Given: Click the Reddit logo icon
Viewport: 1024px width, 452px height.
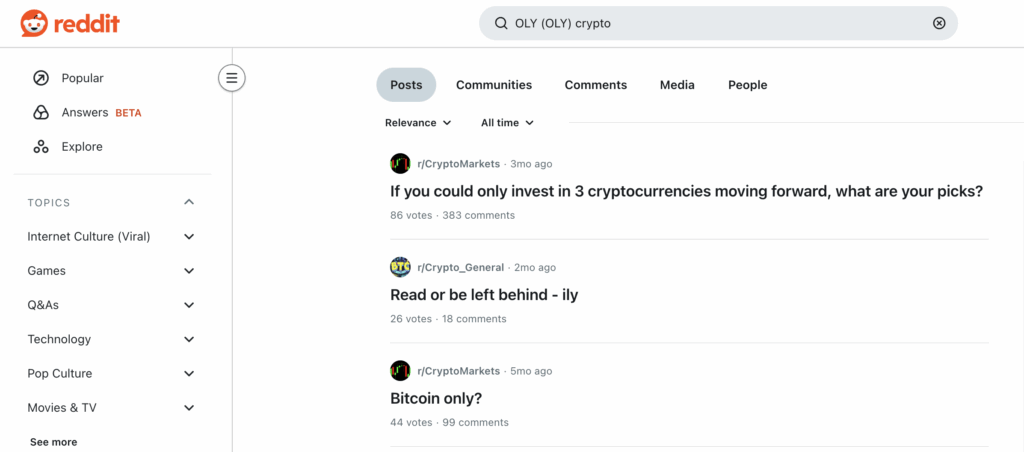Looking at the screenshot, I should [34, 23].
